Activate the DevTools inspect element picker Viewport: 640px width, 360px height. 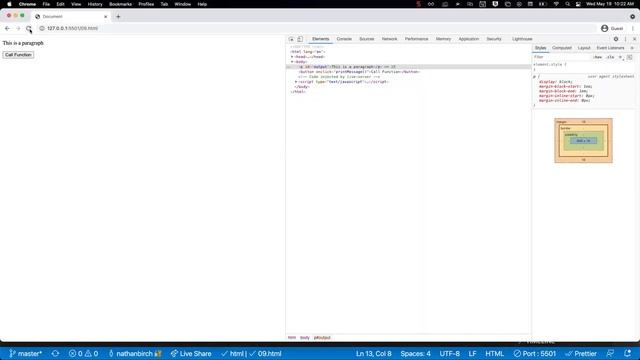pos(291,39)
